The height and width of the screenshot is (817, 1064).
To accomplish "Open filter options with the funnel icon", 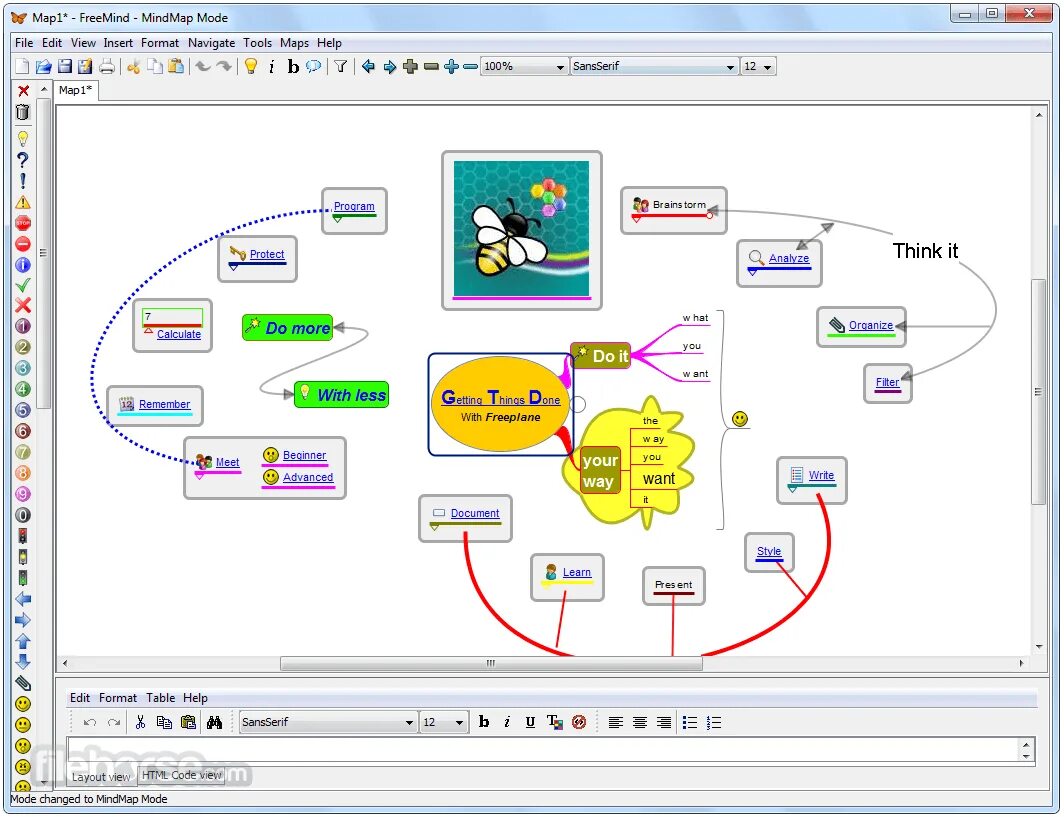I will [x=341, y=66].
